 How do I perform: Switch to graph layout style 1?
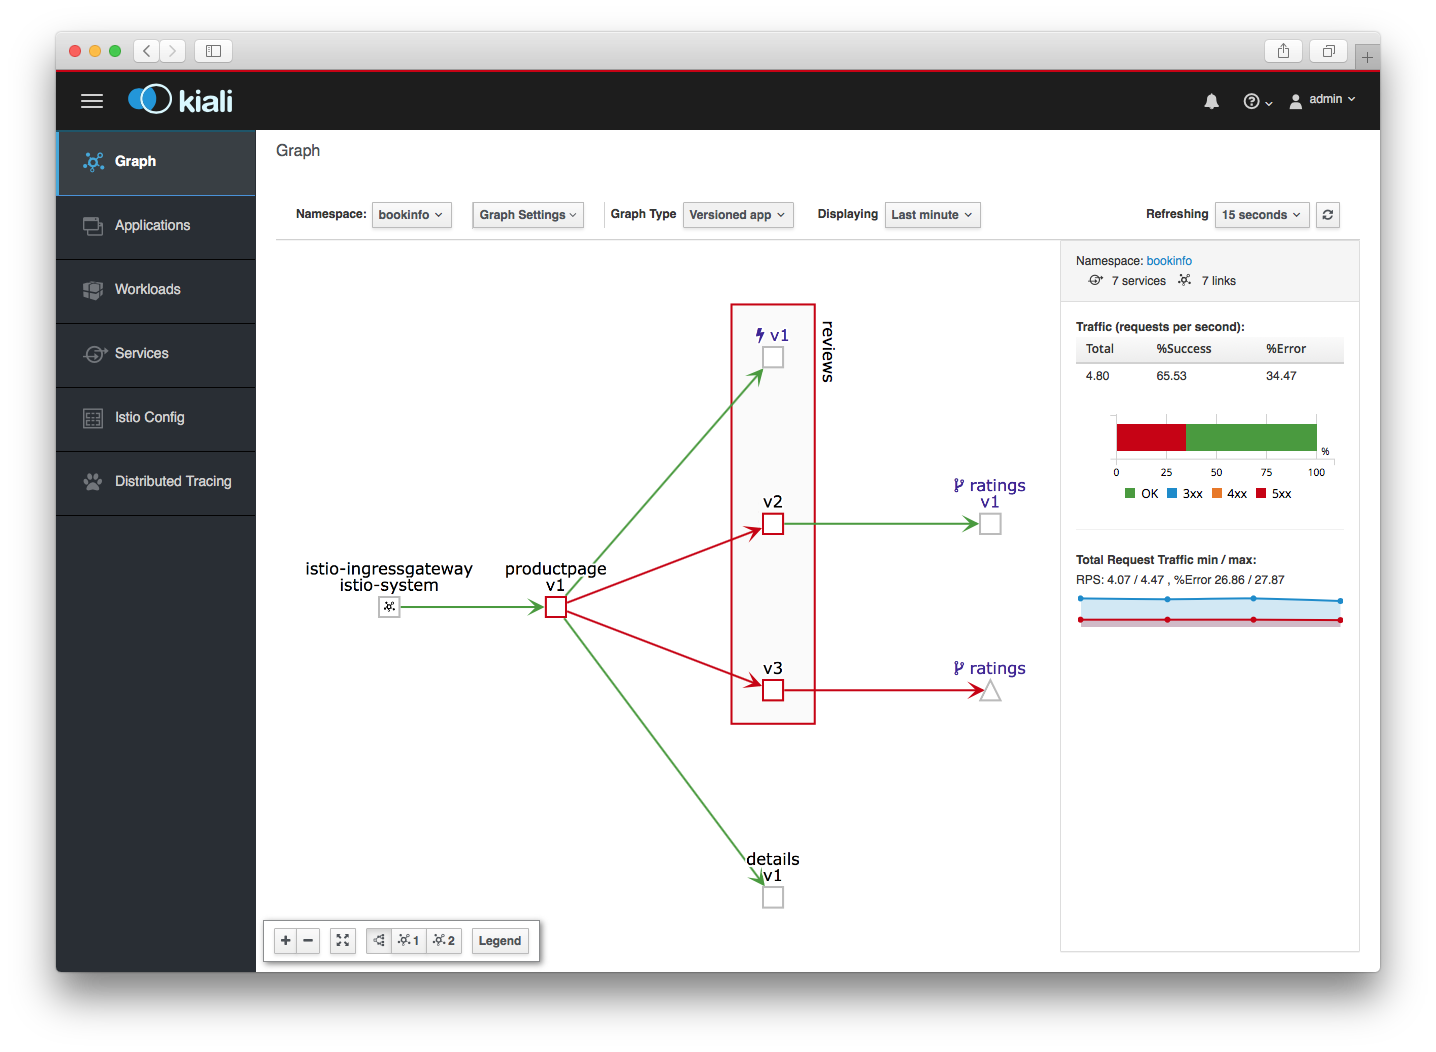tap(408, 941)
